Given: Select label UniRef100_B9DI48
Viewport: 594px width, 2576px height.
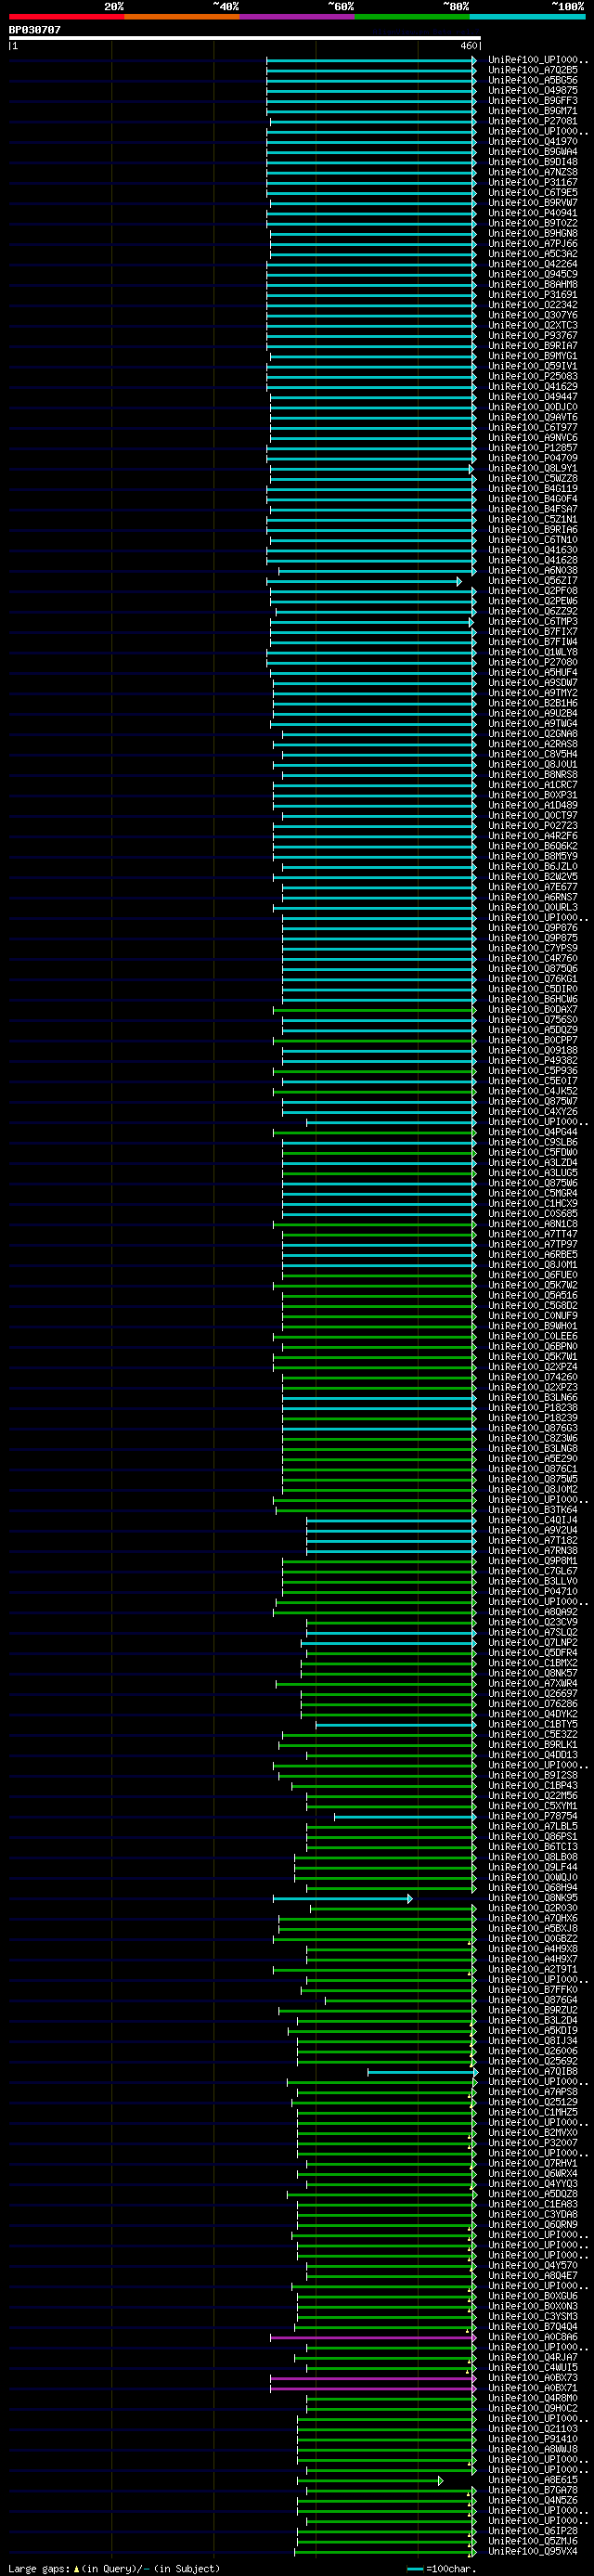Looking at the screenshot, I should (x=532, y=162).
